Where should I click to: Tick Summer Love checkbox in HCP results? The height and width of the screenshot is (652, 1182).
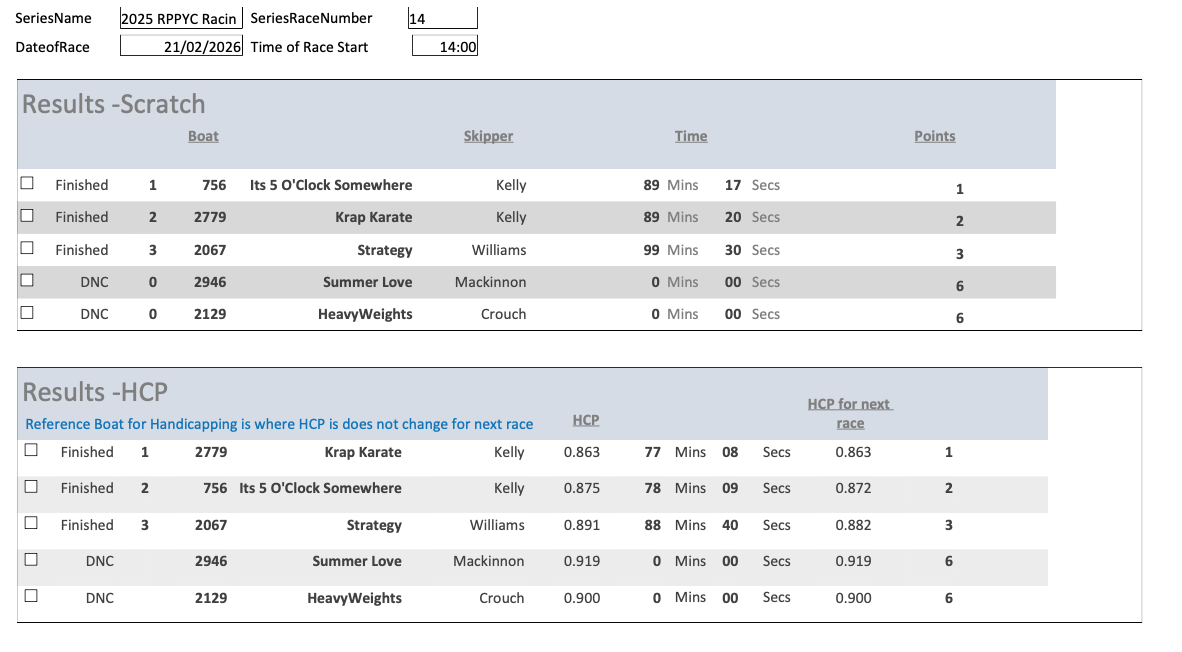(31, 560)
